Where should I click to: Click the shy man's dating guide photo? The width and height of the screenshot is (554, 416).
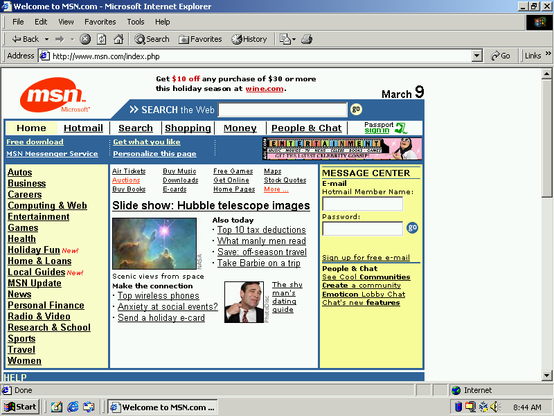tap(244, 302)
